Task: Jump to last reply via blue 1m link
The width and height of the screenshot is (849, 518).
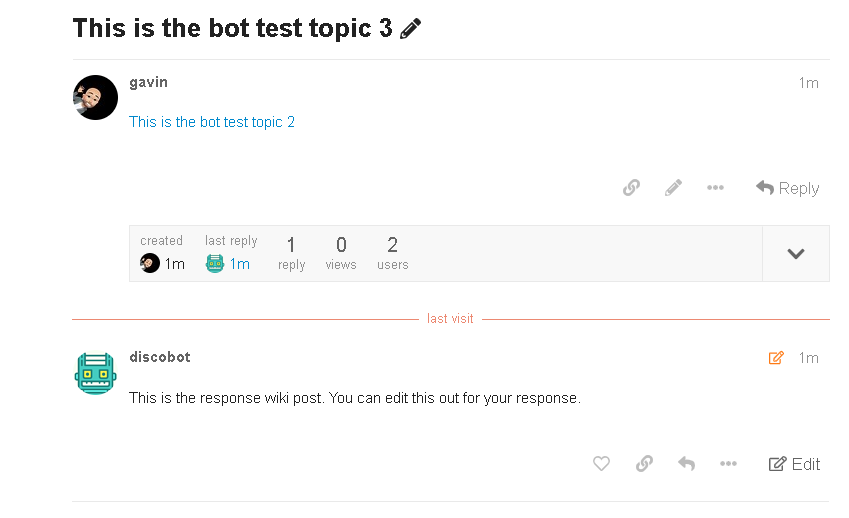Action: [239, 264]
